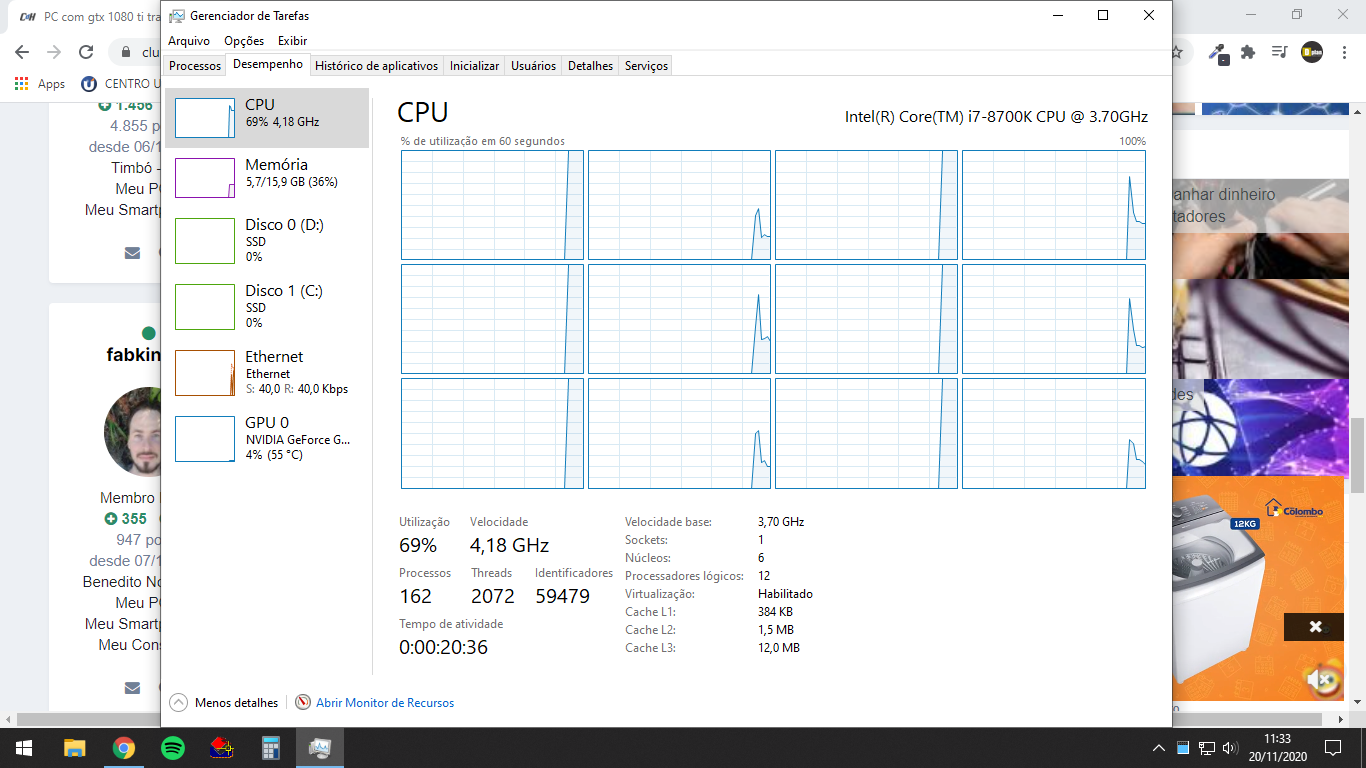Image resolution: width=1366 pixels, height=768 pixels.
Task: Click the Task Manager title bar icon
Action: [177, 16]
